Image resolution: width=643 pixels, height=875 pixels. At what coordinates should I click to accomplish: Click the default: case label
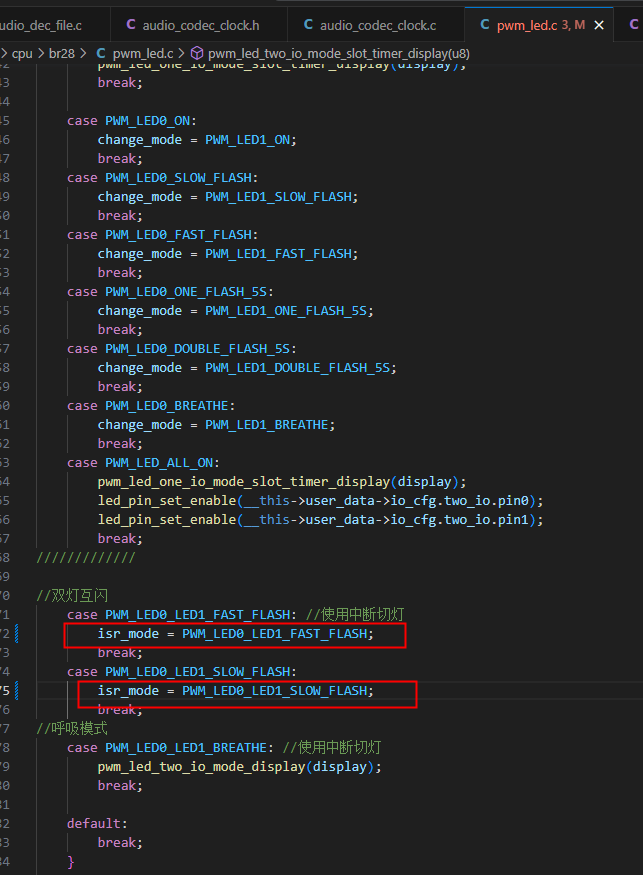pos(97,824)
